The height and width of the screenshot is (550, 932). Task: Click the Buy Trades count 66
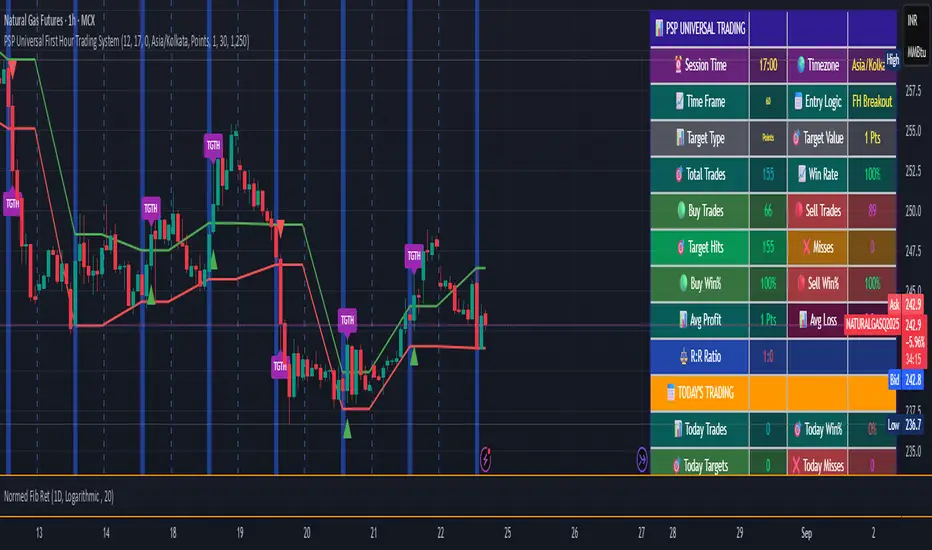[x=768, y=210]
